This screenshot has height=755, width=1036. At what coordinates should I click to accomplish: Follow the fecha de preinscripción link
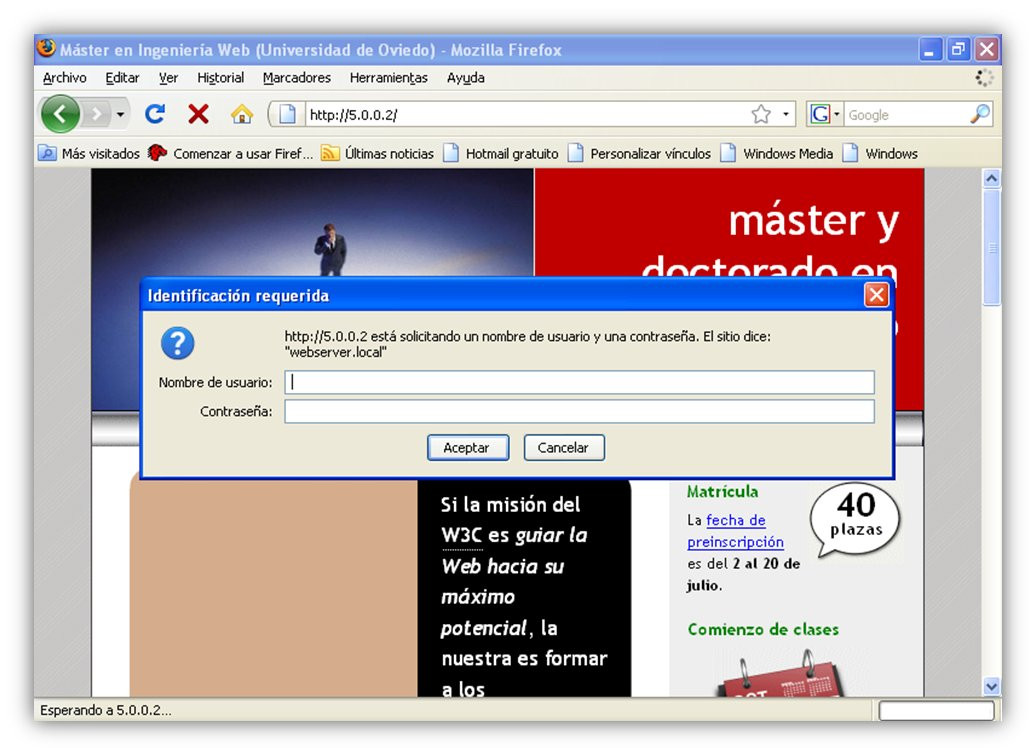coord(735,531)
